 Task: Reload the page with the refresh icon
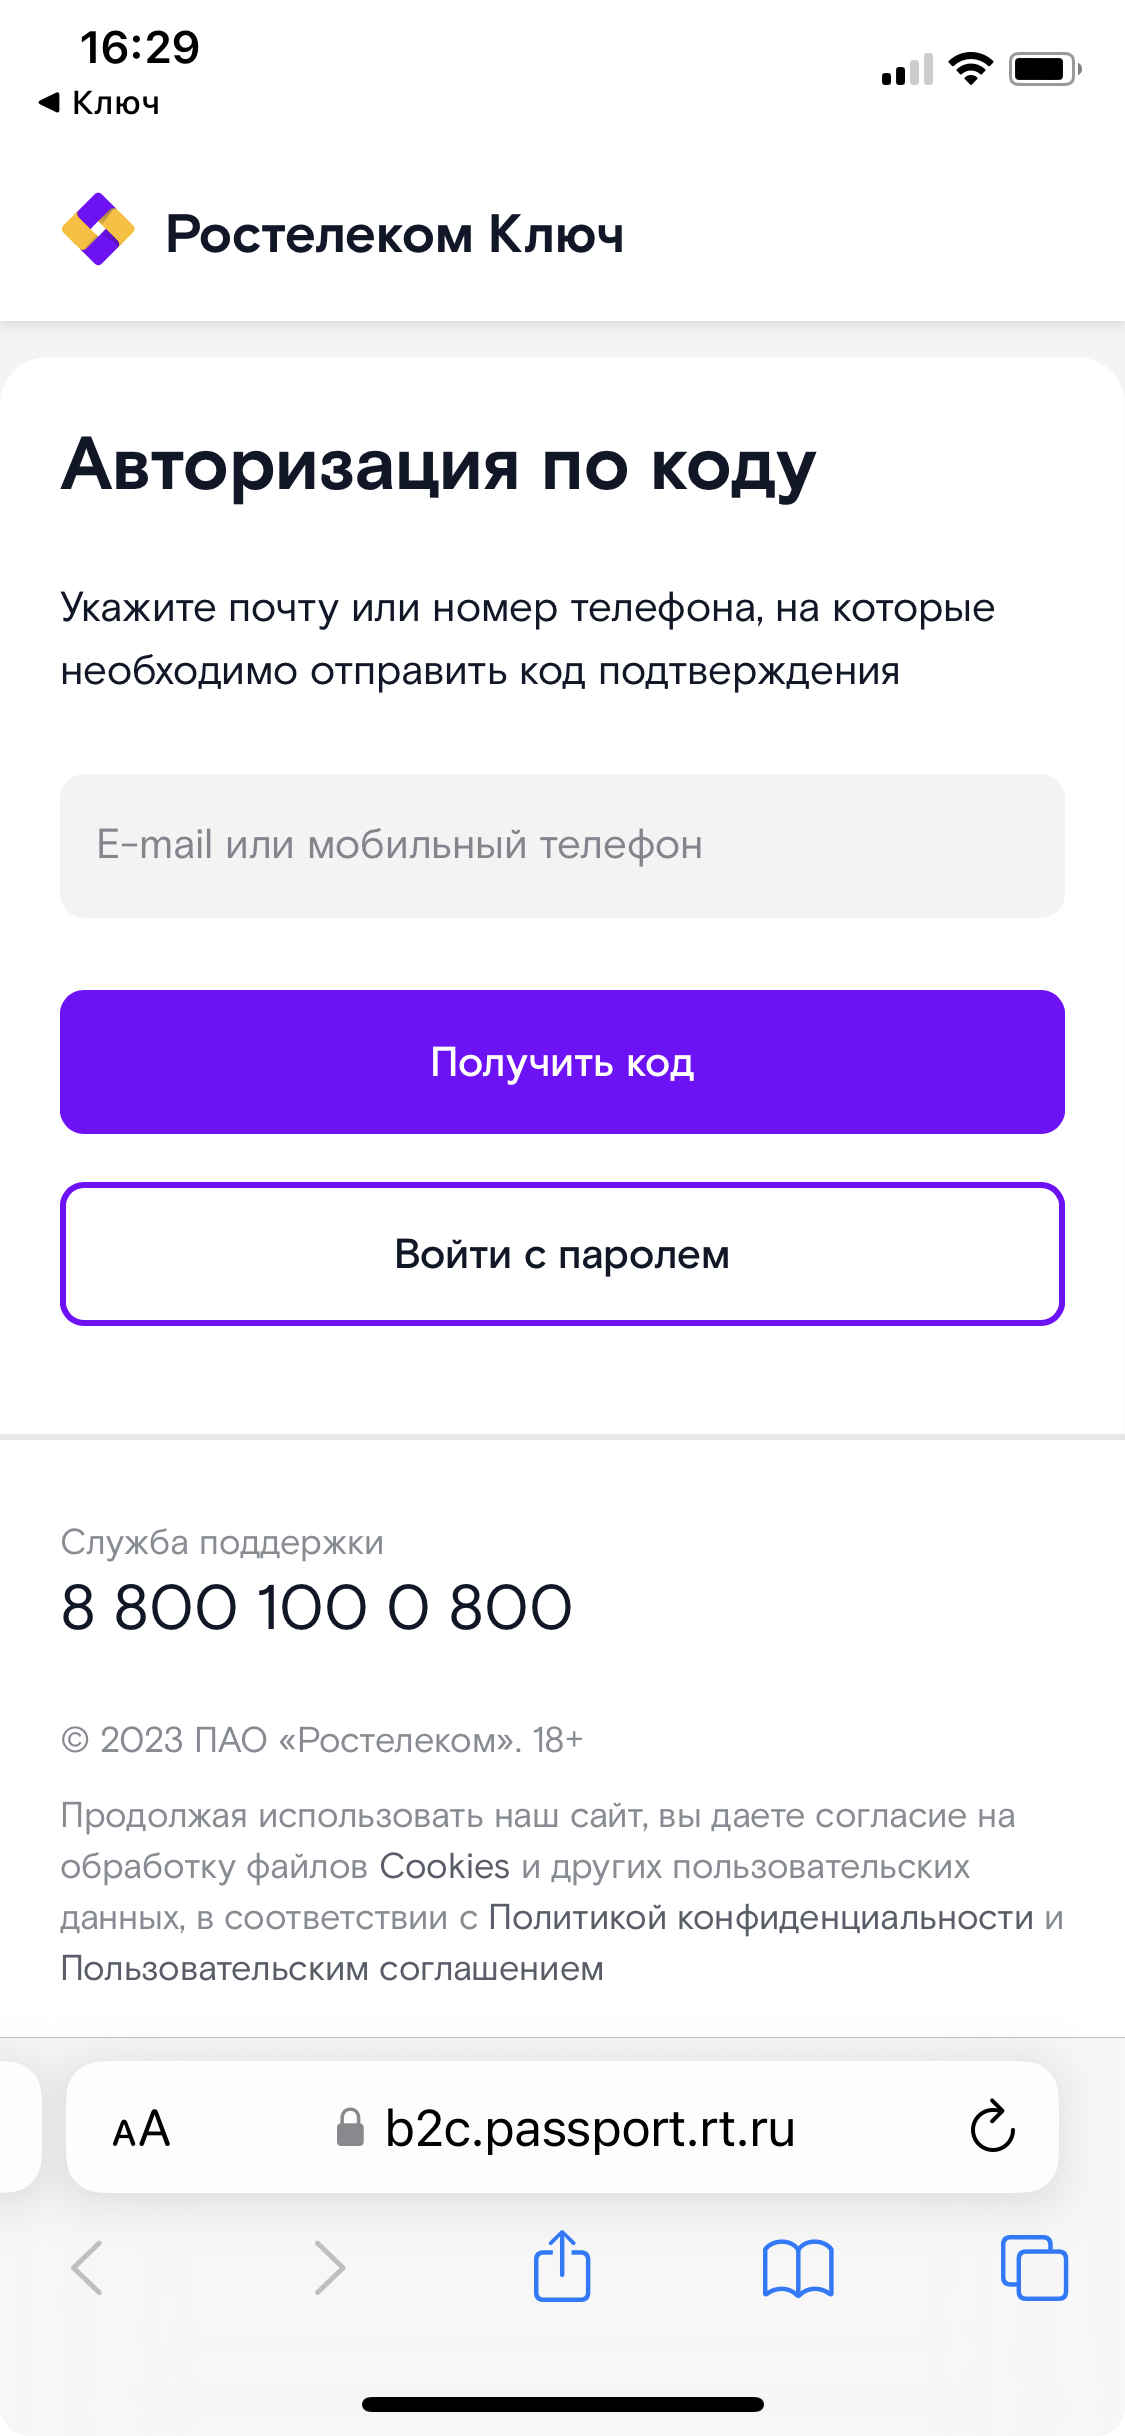tap(992, 2126)
